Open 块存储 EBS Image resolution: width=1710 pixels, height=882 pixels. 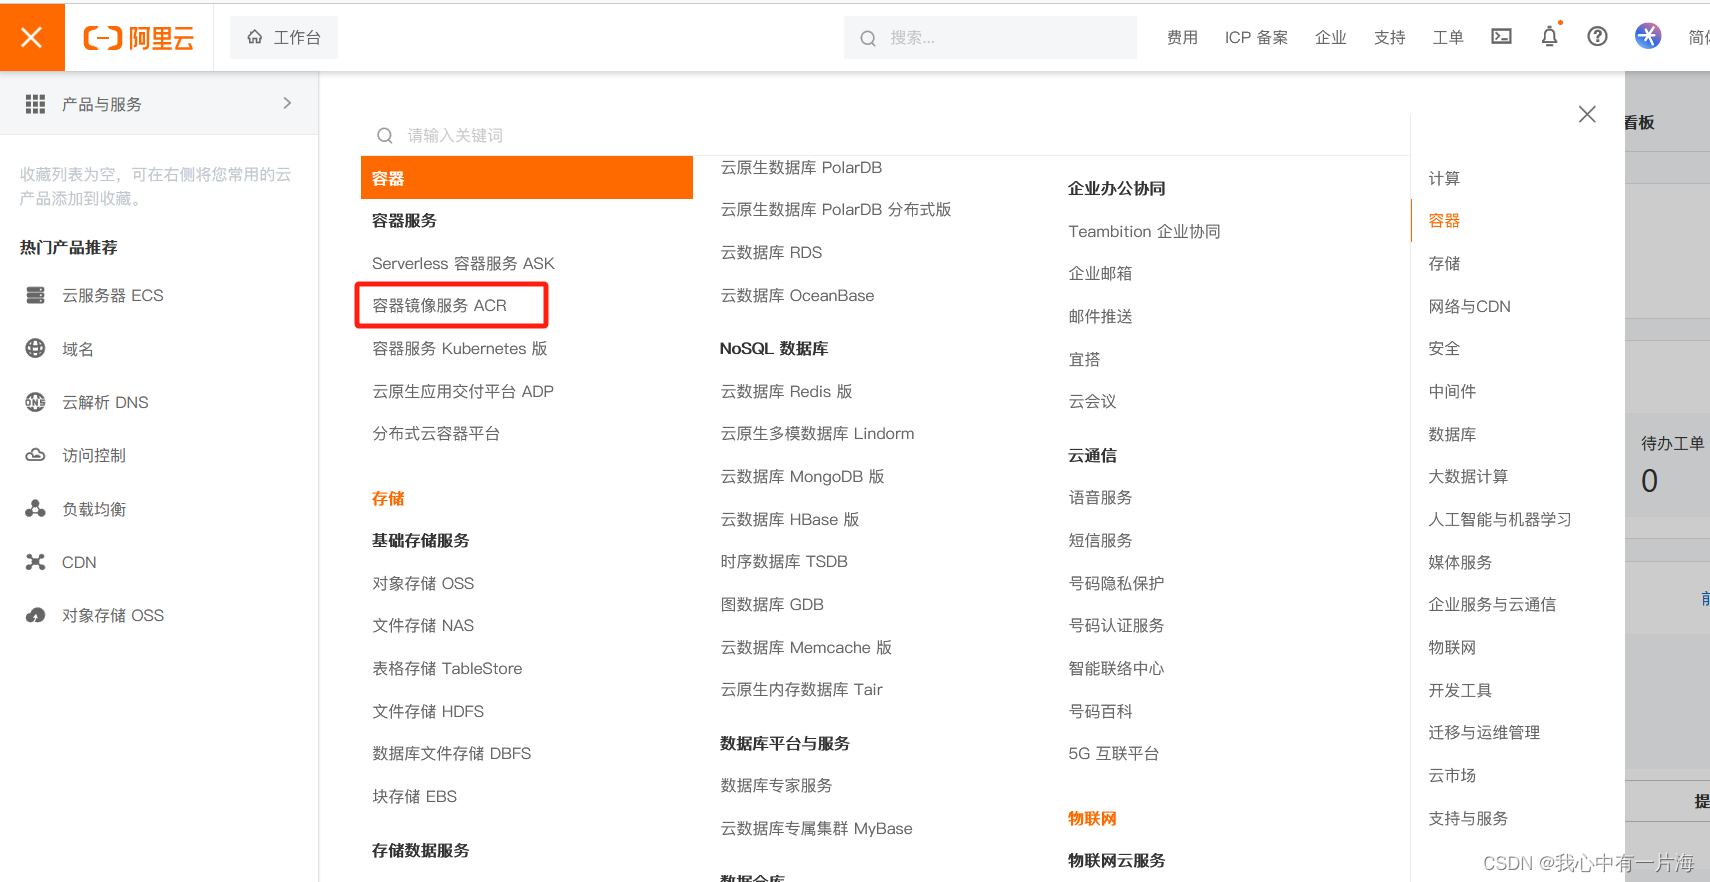[414, 796]
